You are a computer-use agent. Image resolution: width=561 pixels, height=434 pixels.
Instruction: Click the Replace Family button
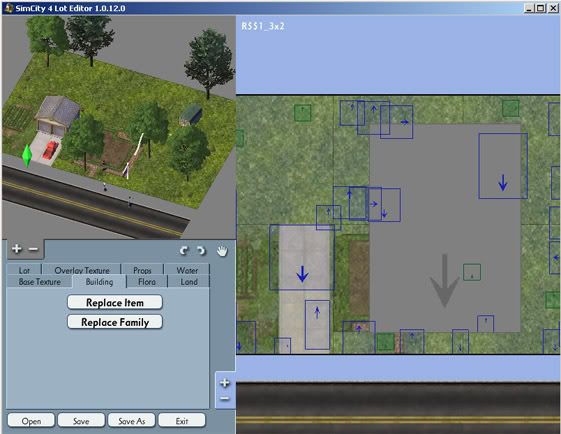[x=115, y=322]
